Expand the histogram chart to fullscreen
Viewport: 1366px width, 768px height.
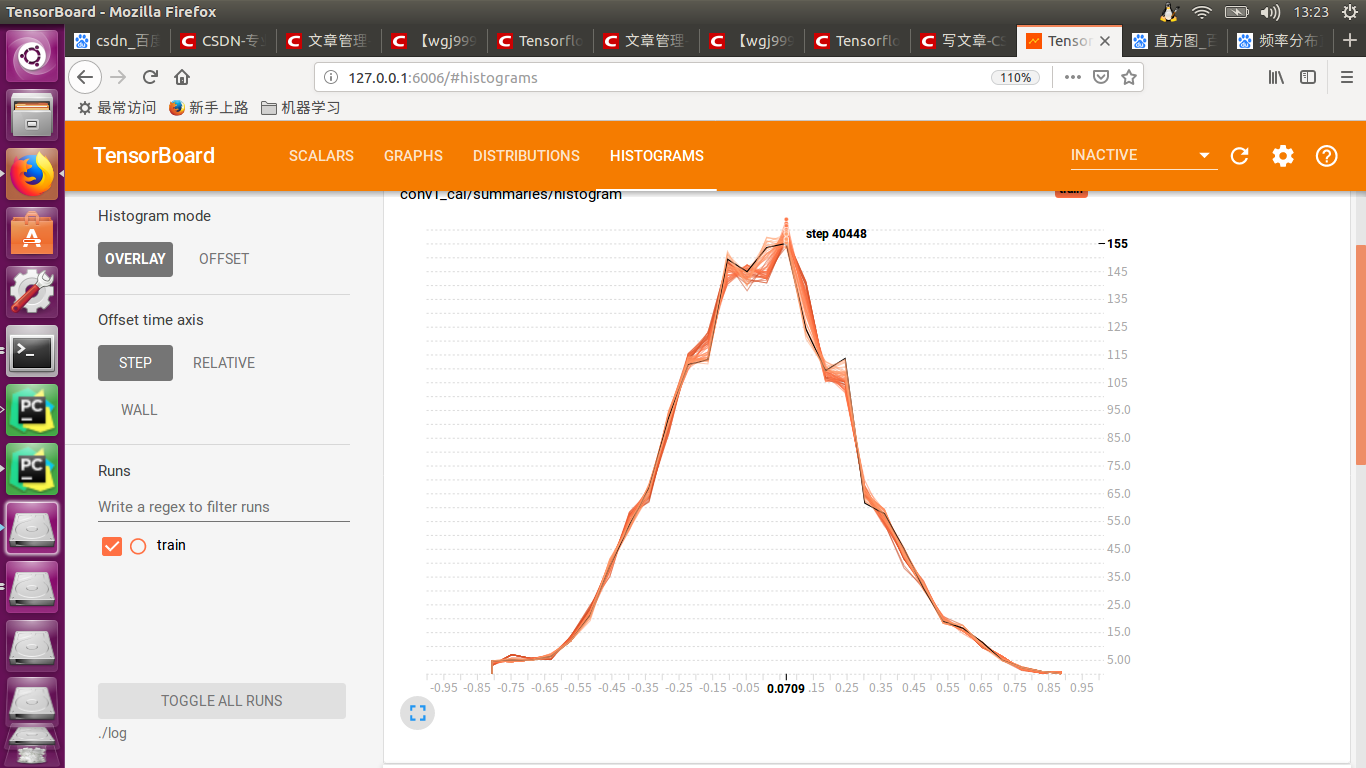pyautogui.click(x=417, y=713)
